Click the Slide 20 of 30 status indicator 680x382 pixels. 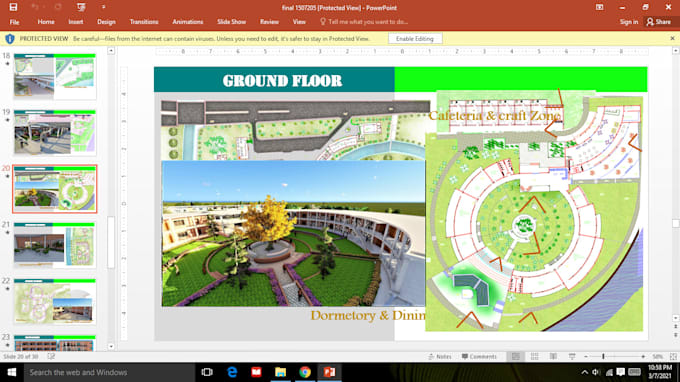20,356
